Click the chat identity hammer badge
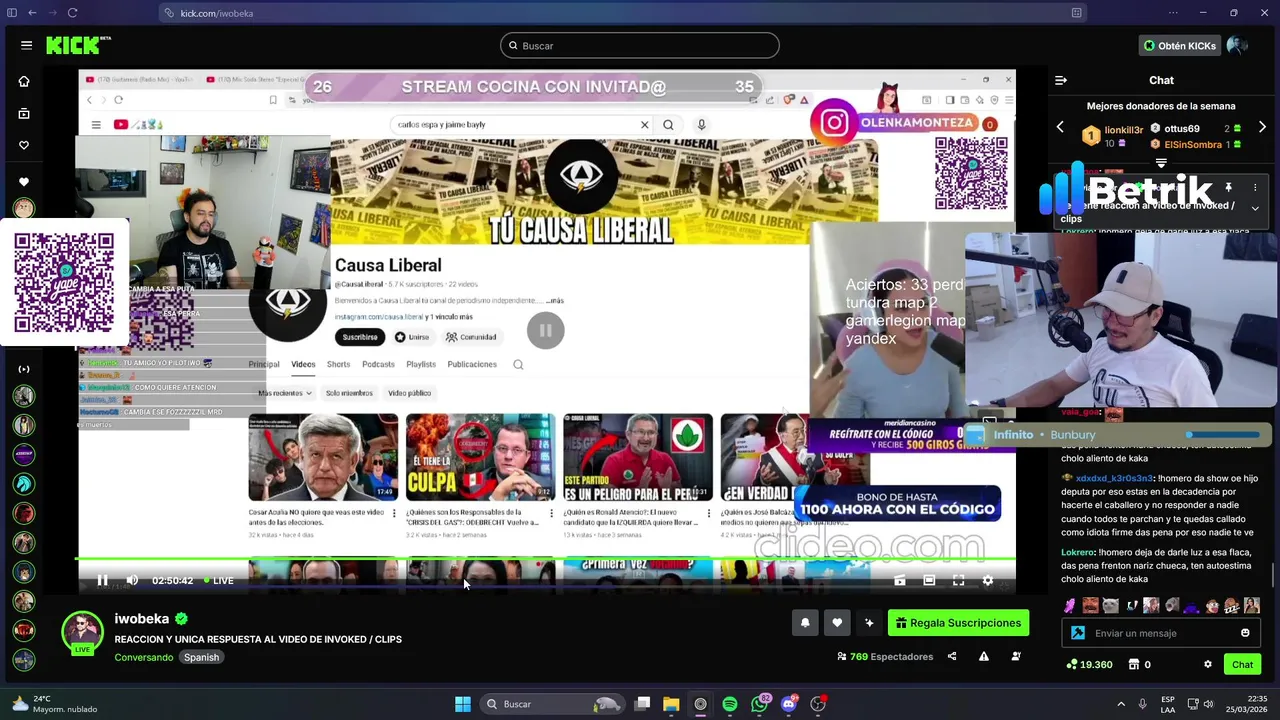1280x720 pixels. 1077,633
